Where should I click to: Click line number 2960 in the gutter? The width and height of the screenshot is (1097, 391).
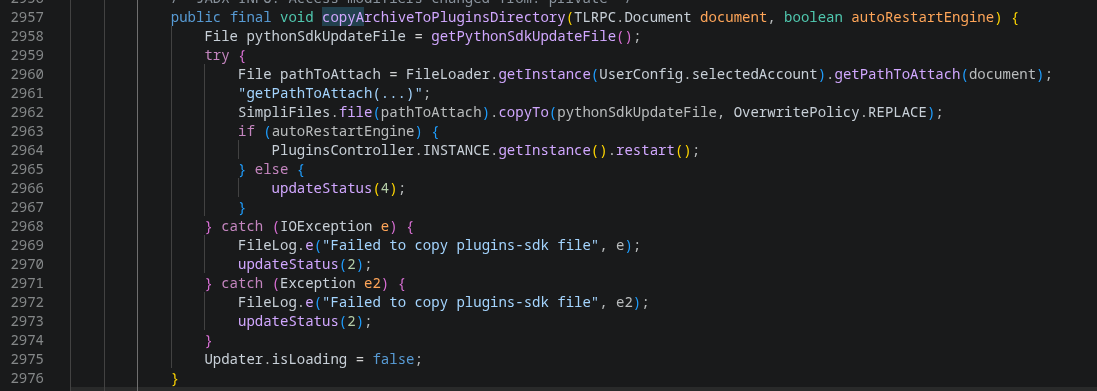[27, 74]
